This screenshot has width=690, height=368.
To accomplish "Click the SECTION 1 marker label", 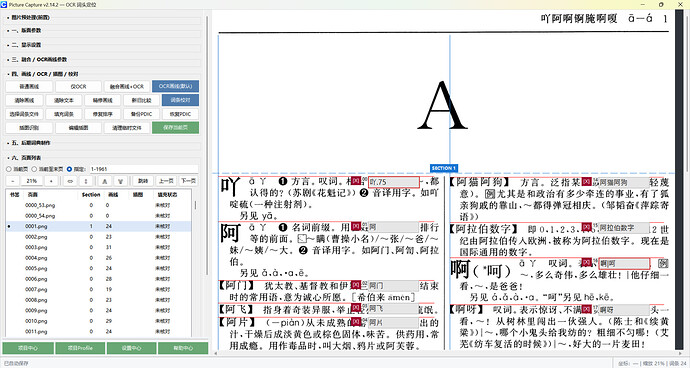I will coord(444,168).
